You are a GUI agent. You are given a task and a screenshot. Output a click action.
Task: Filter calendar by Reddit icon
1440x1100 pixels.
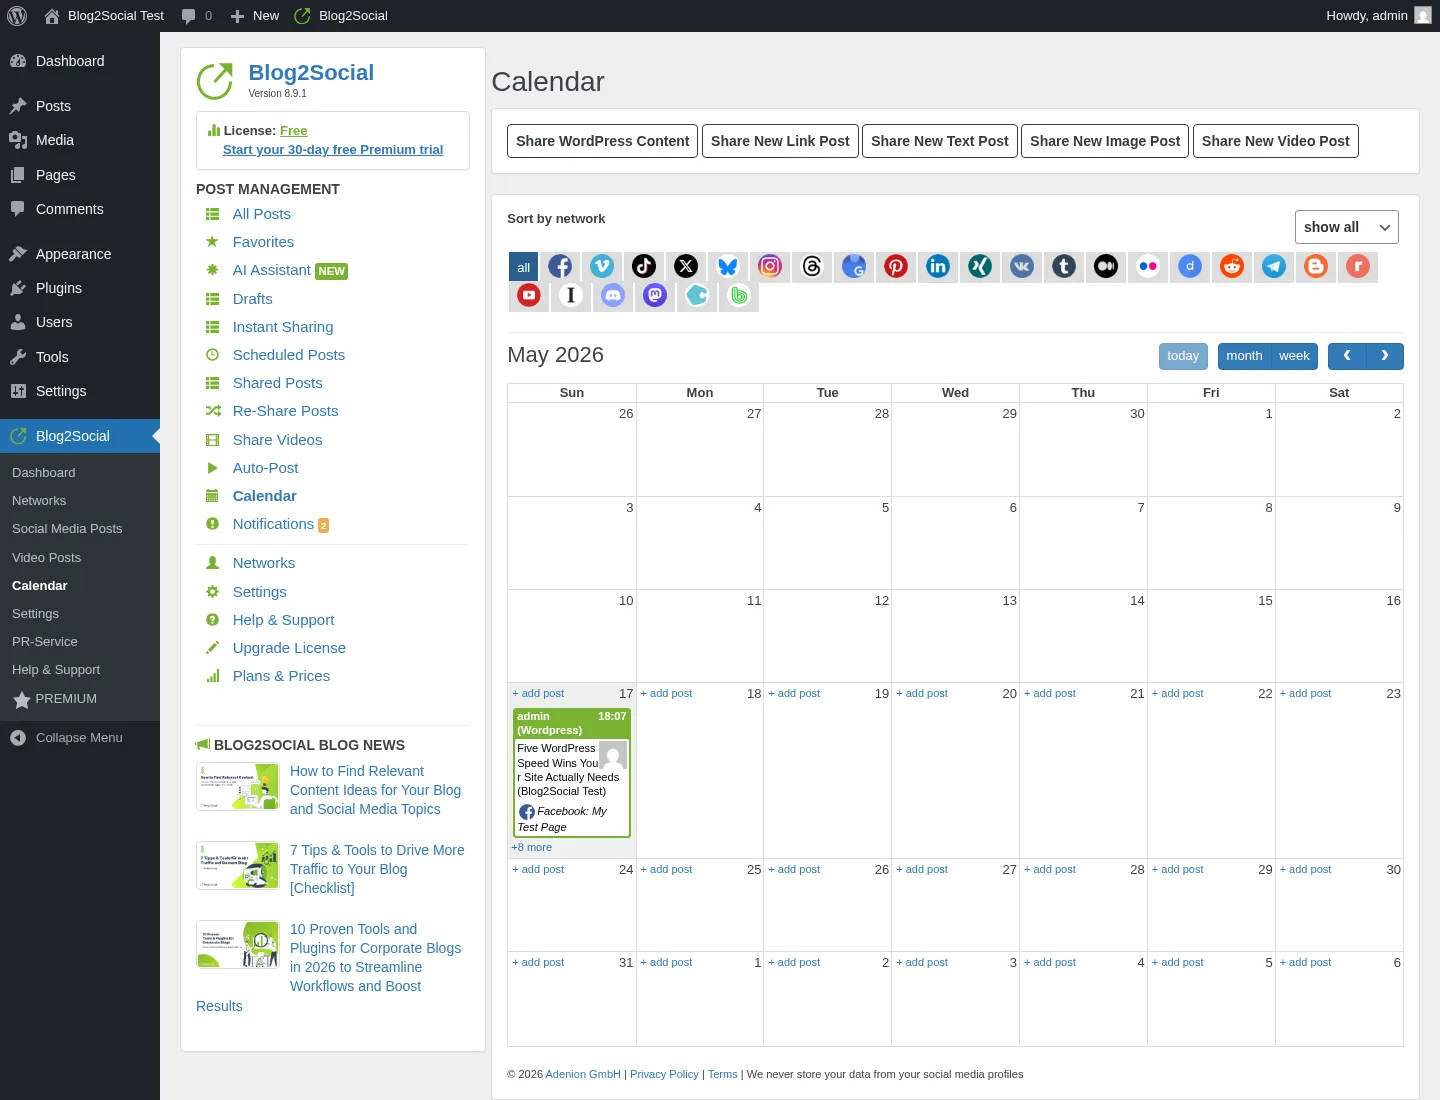(1232, 266)
